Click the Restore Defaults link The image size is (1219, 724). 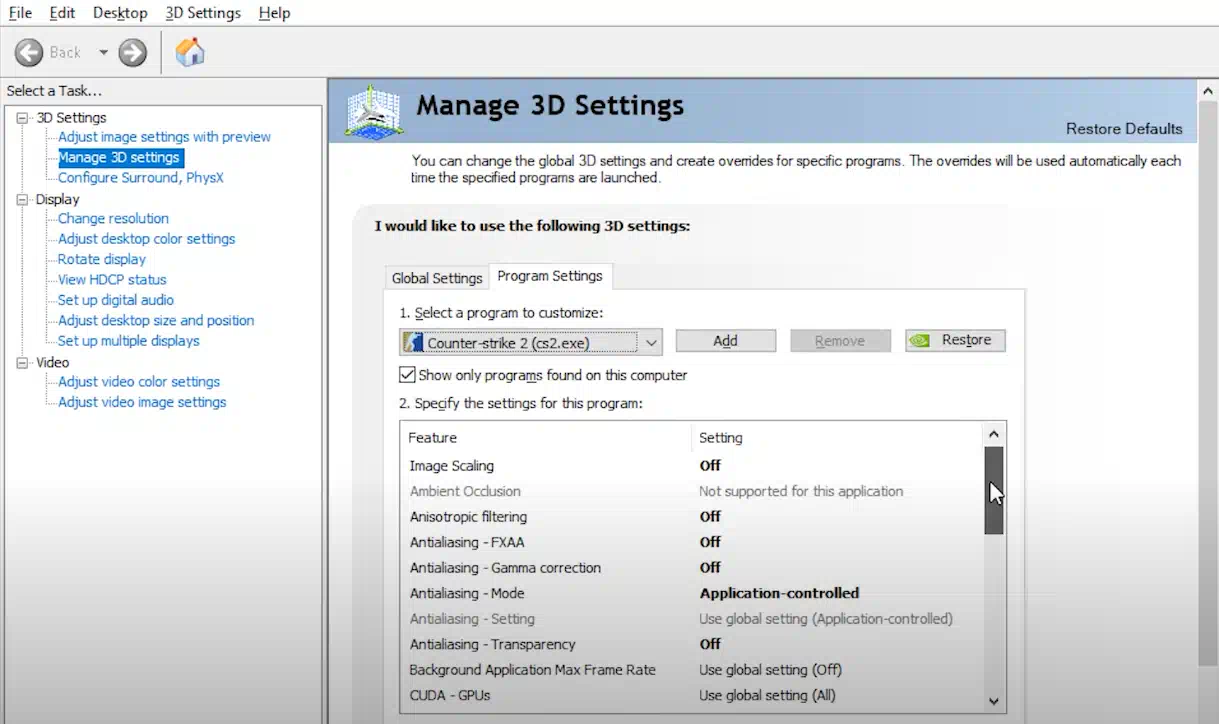click(x=1123, y=129)
